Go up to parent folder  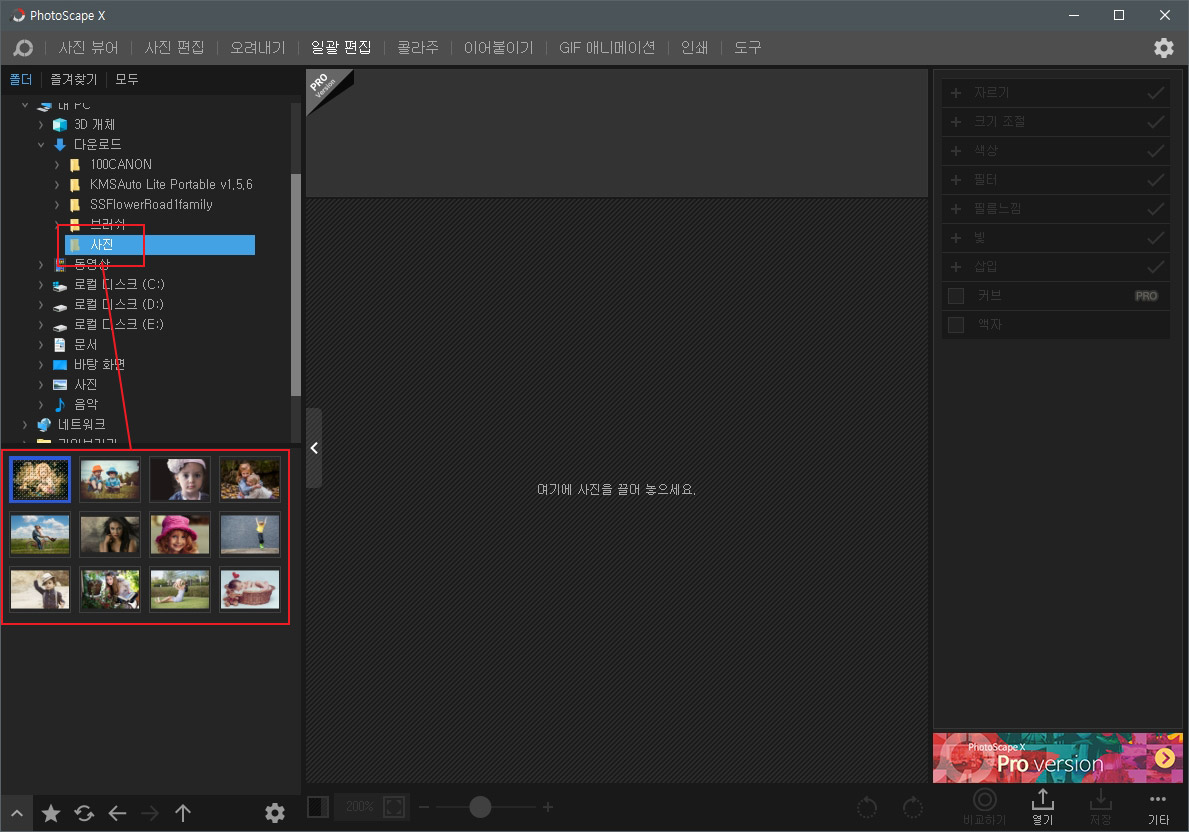(183, 813)
